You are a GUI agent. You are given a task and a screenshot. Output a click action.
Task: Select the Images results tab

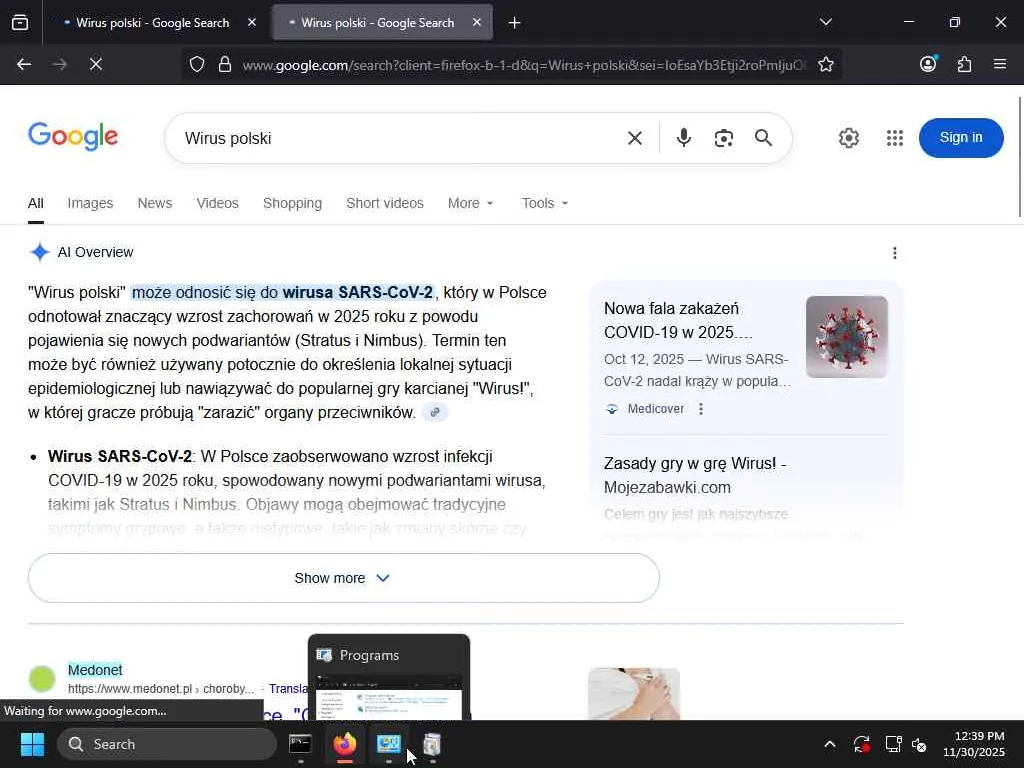pyautogui.click(x=90, y=203)
